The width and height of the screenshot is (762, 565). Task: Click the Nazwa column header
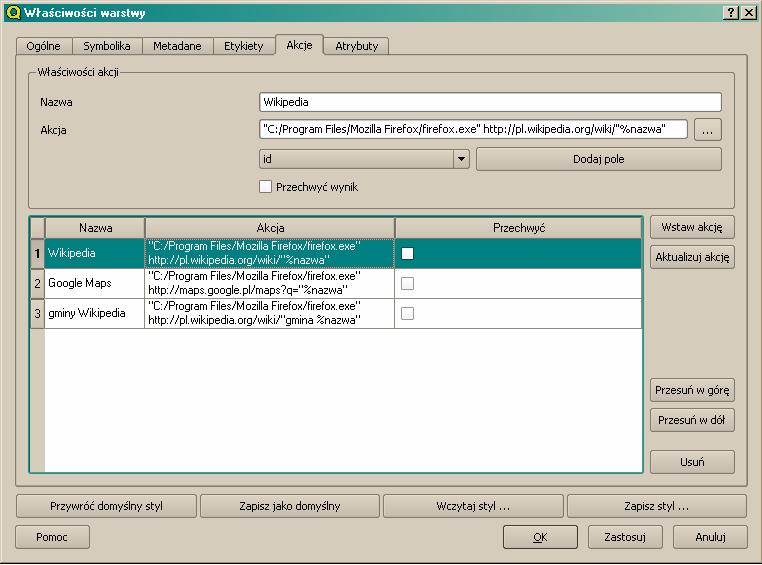point(95,228)
